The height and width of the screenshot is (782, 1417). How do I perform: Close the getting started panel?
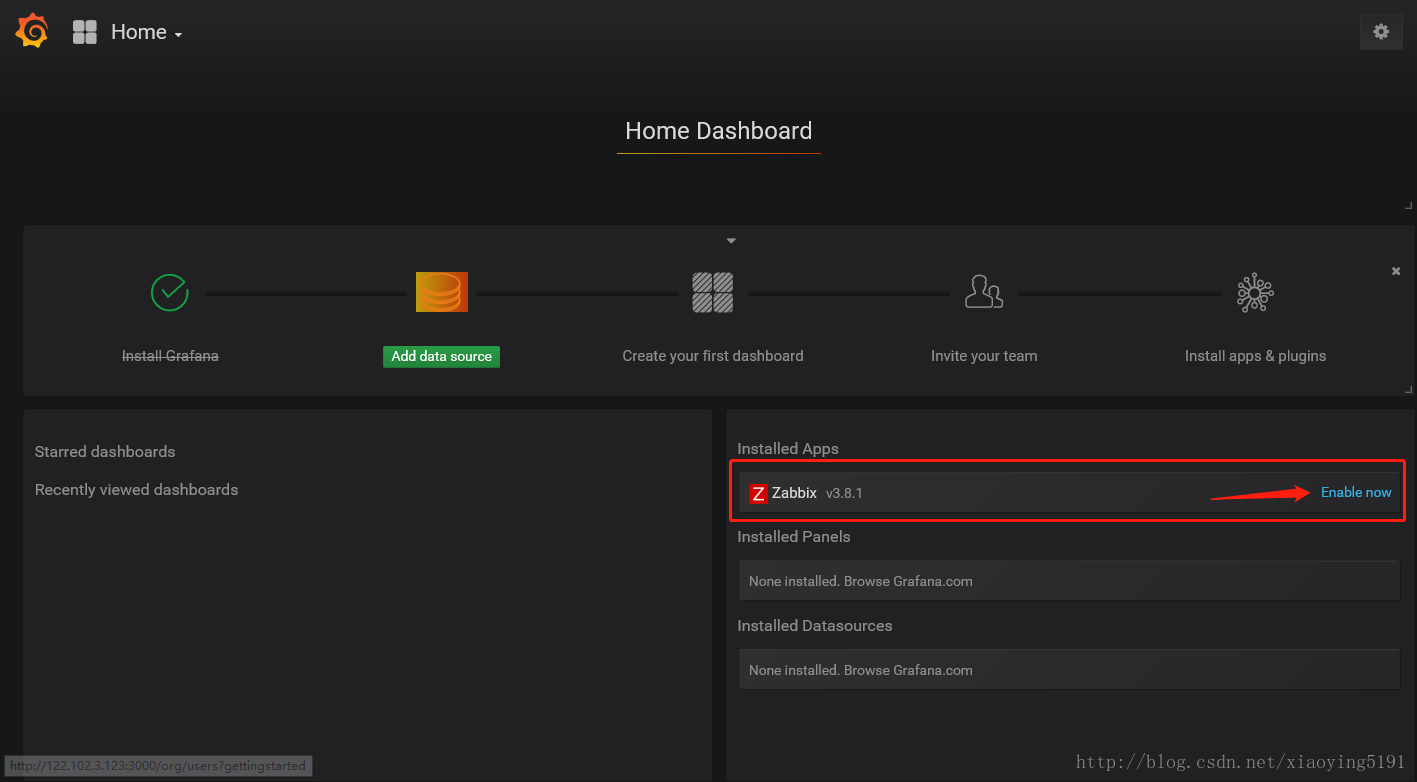(x=1396, y=271)
